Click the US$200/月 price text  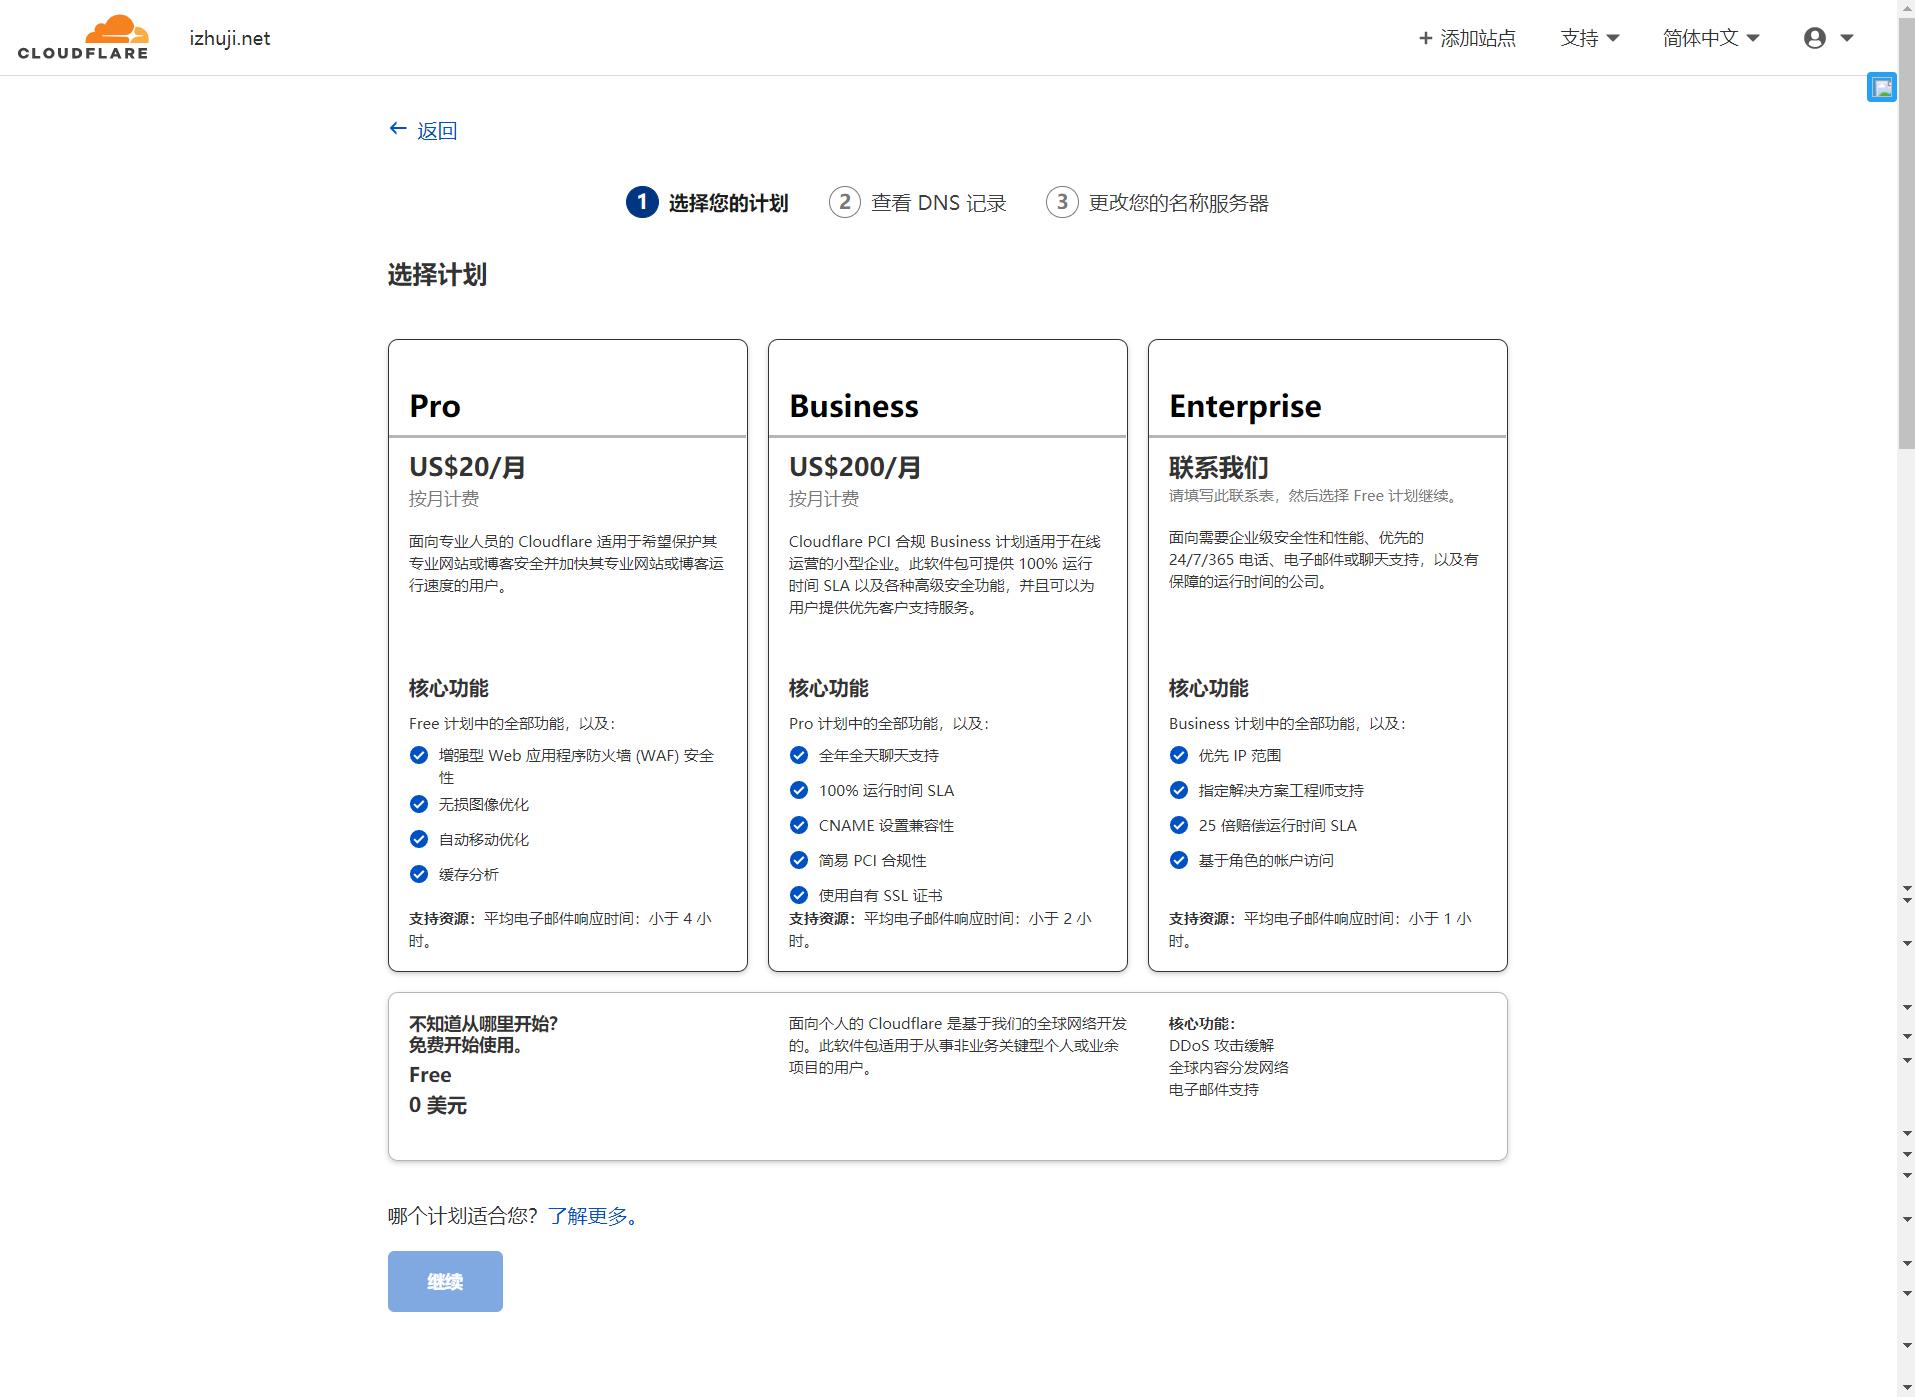point(855,467)
